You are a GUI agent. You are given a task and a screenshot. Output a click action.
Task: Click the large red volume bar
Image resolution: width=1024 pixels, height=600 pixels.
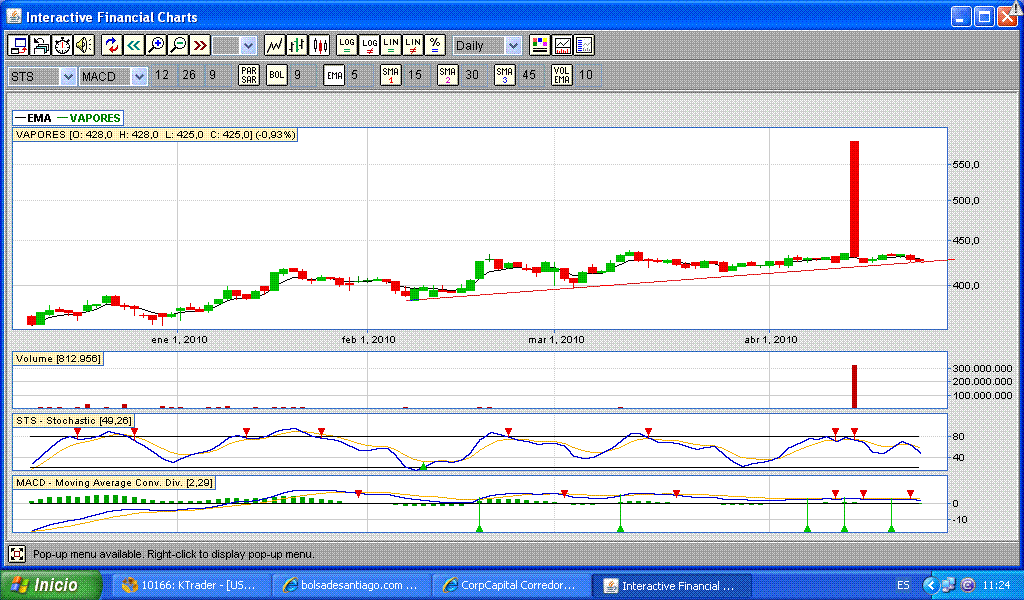[x=854, y=387]
